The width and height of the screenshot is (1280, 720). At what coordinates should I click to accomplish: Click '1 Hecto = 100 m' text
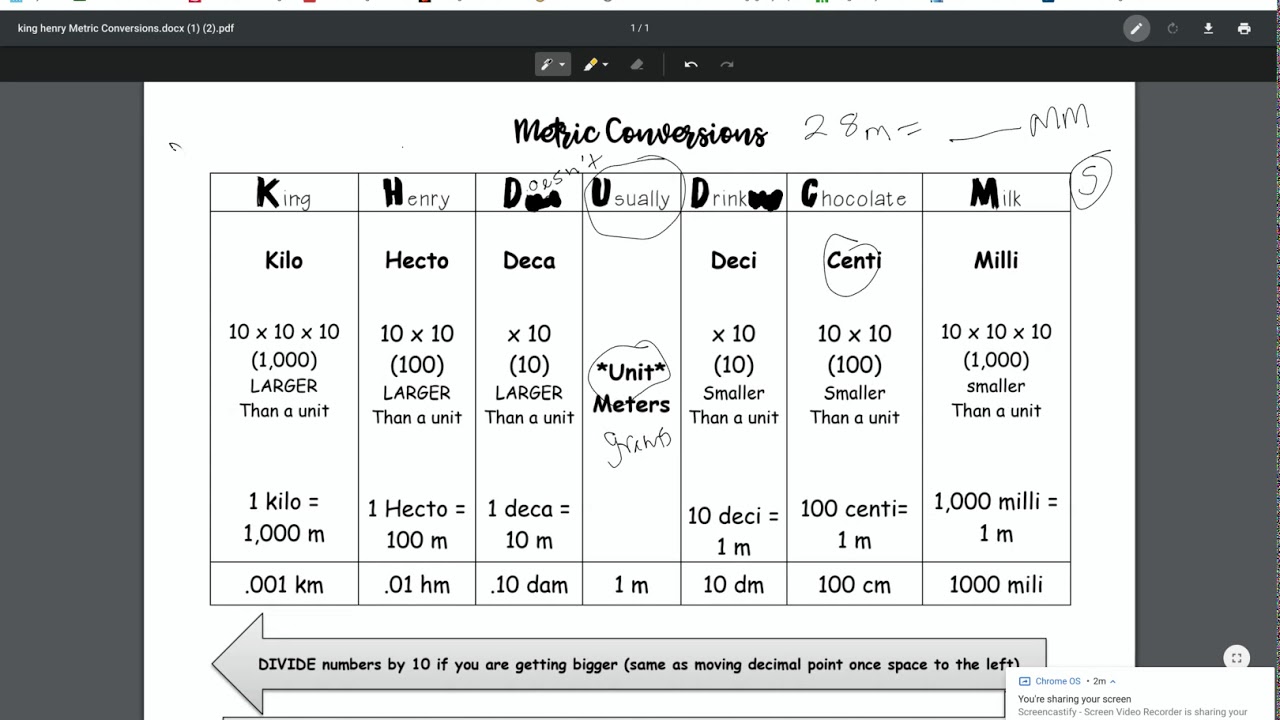coord(417,524)
